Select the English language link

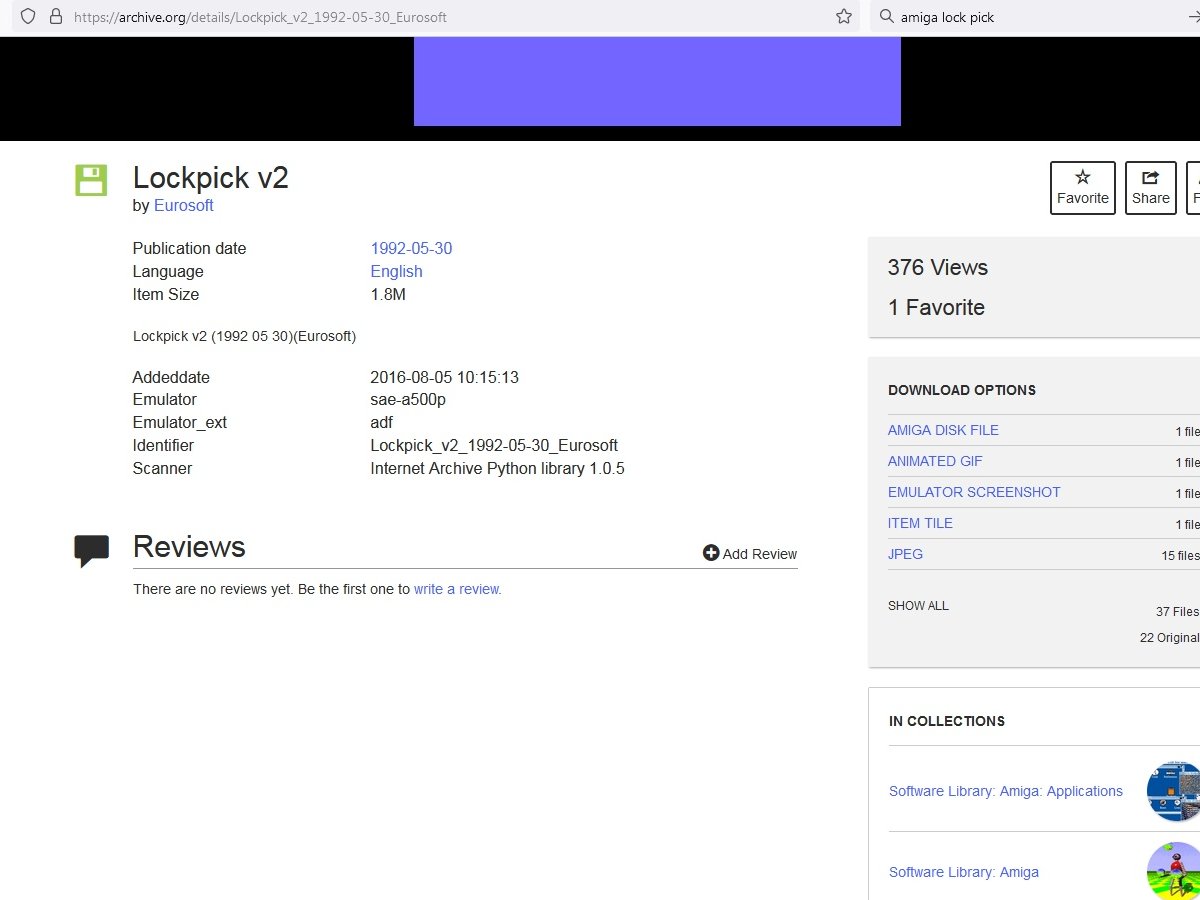(x=396, y=271)
